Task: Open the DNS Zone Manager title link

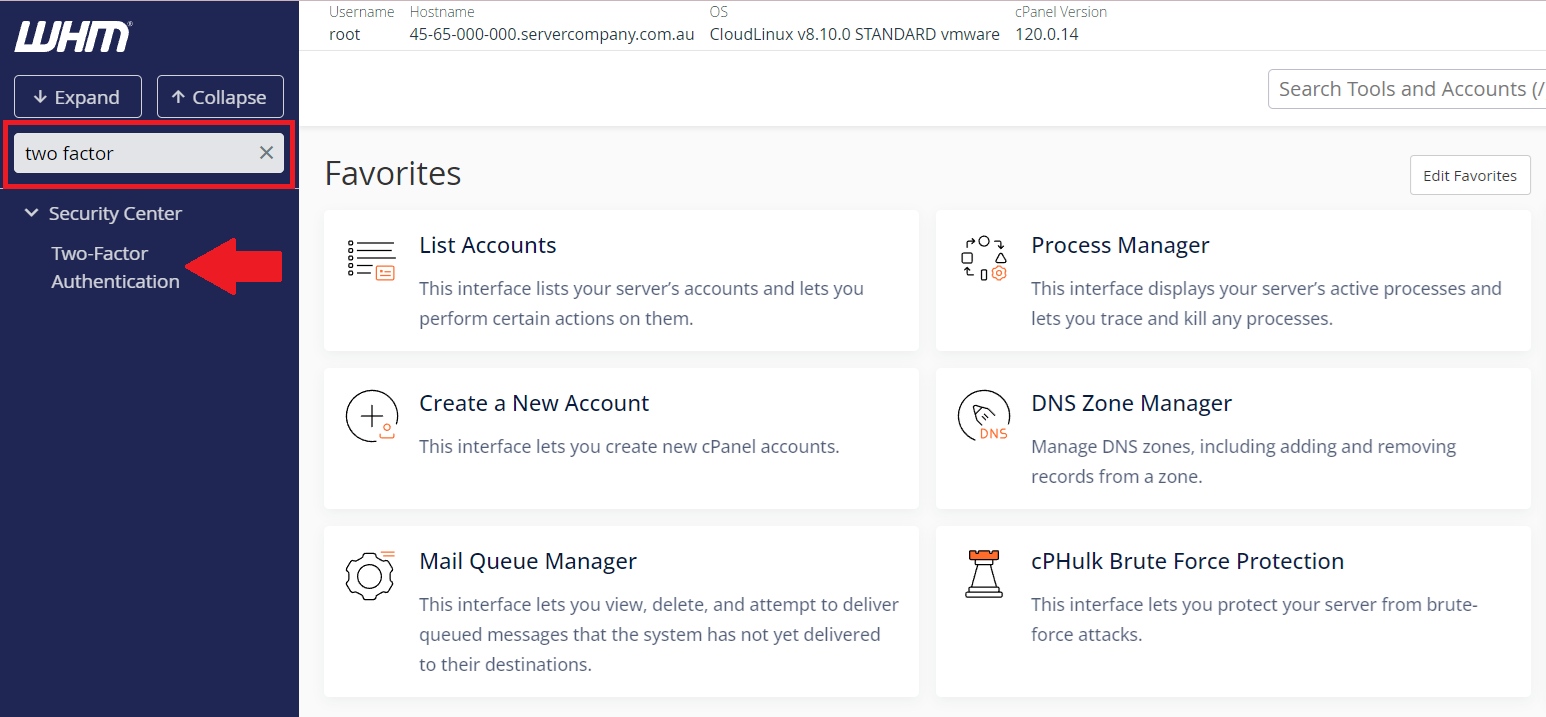Action: (1131, 403)
